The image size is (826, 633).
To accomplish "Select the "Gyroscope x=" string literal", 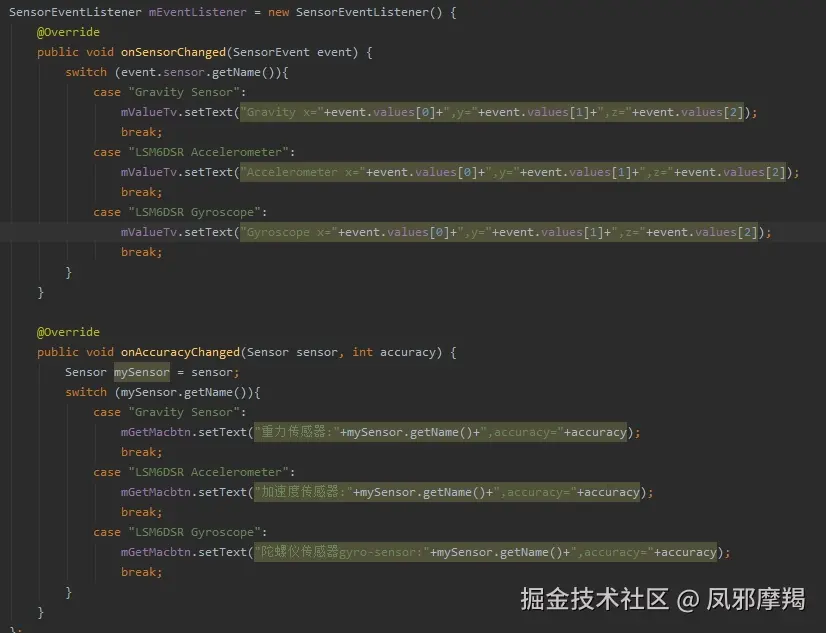I will click(289, 232).
